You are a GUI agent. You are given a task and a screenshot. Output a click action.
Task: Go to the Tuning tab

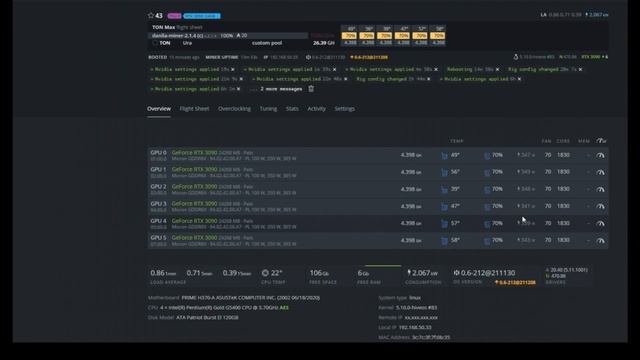(x=268, y=109)
